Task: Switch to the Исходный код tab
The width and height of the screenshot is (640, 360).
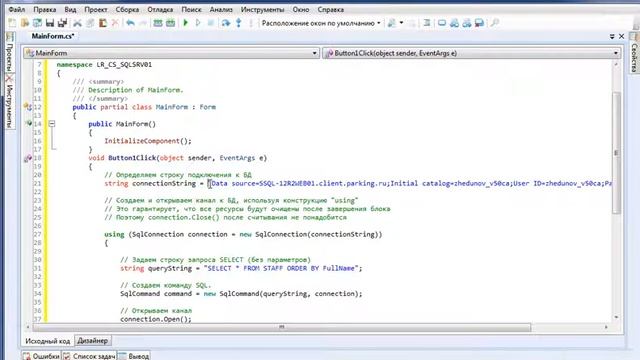Action: [48, 341]
